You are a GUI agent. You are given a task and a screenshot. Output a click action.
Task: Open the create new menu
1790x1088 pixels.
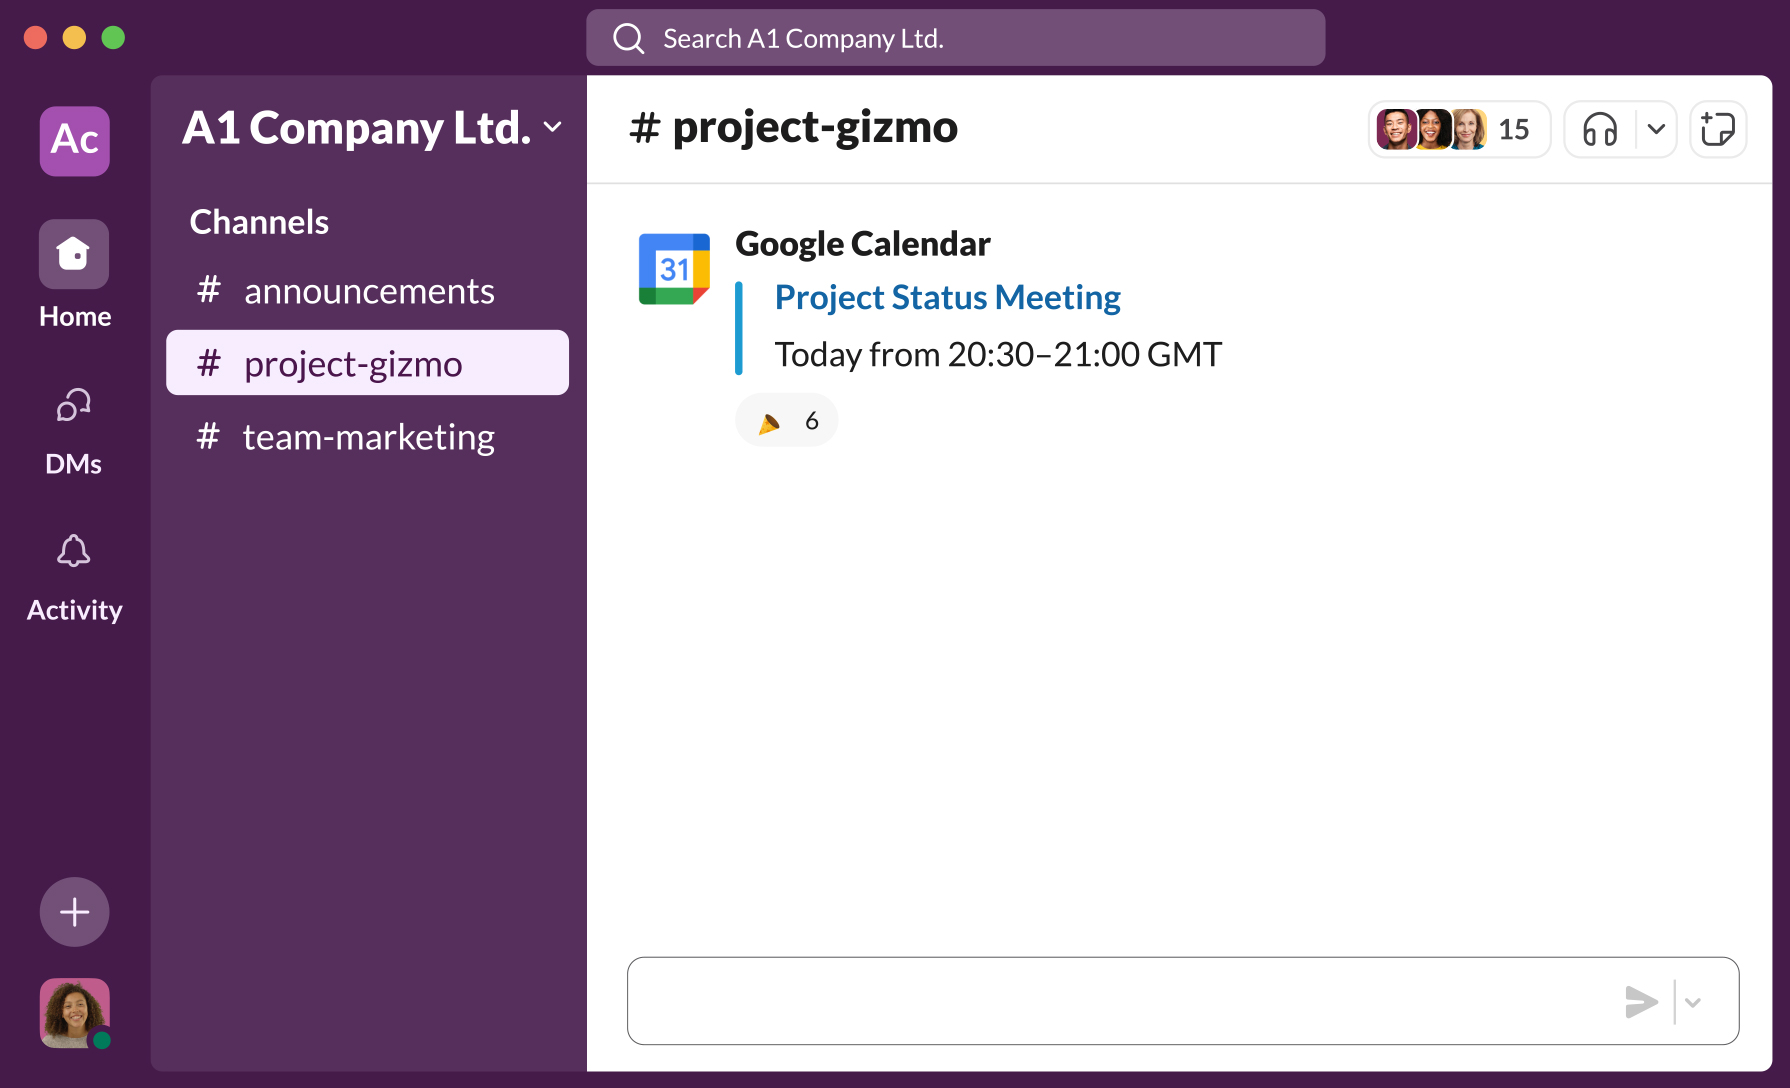tap(74, 911)
